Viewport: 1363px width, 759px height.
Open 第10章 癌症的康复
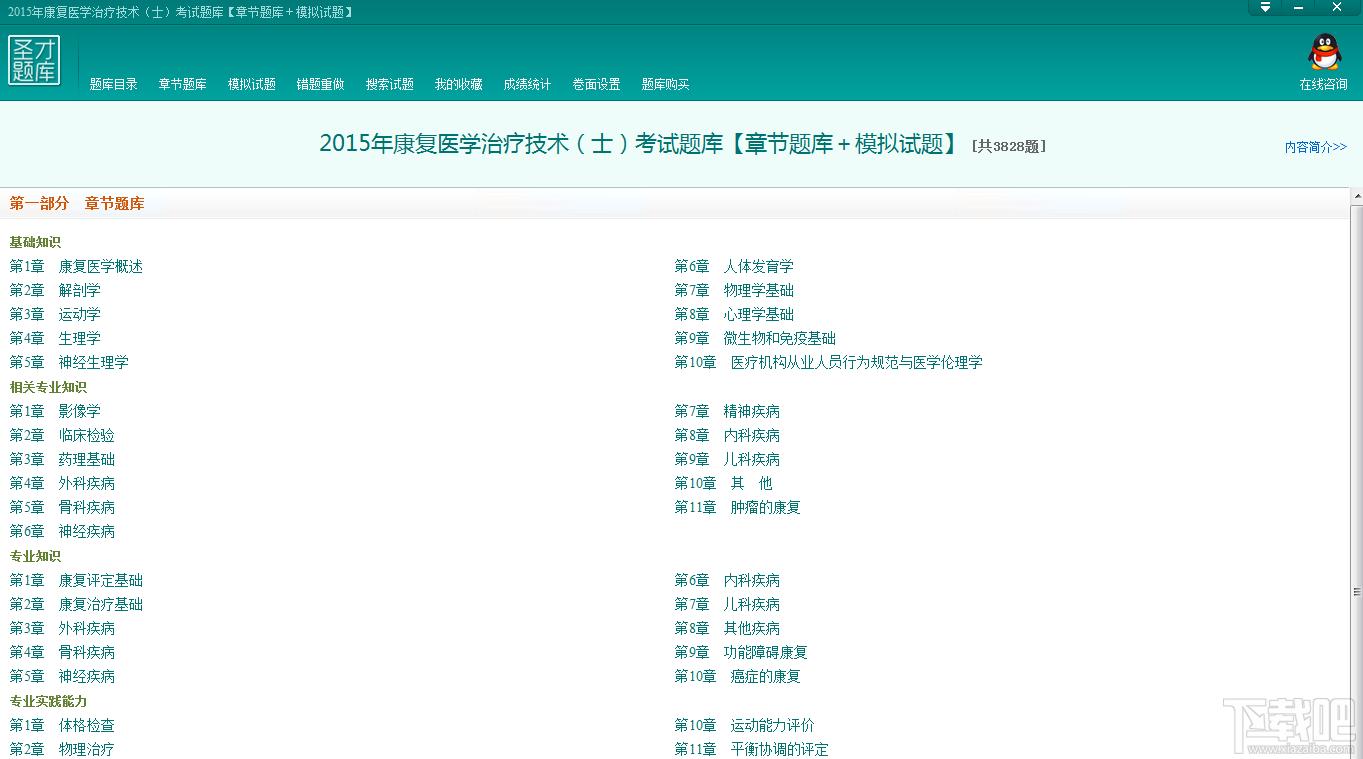tap(738, 676)
